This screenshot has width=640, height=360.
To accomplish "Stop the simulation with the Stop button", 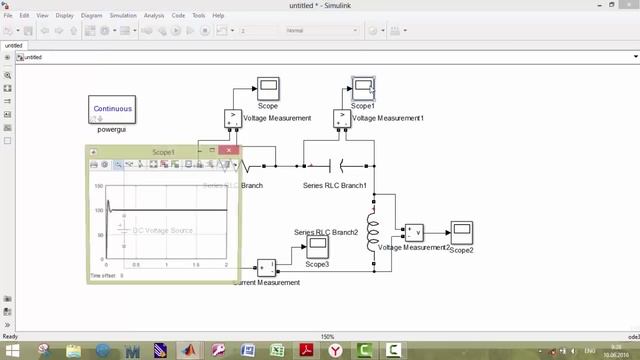I will (x=205, y=31).
